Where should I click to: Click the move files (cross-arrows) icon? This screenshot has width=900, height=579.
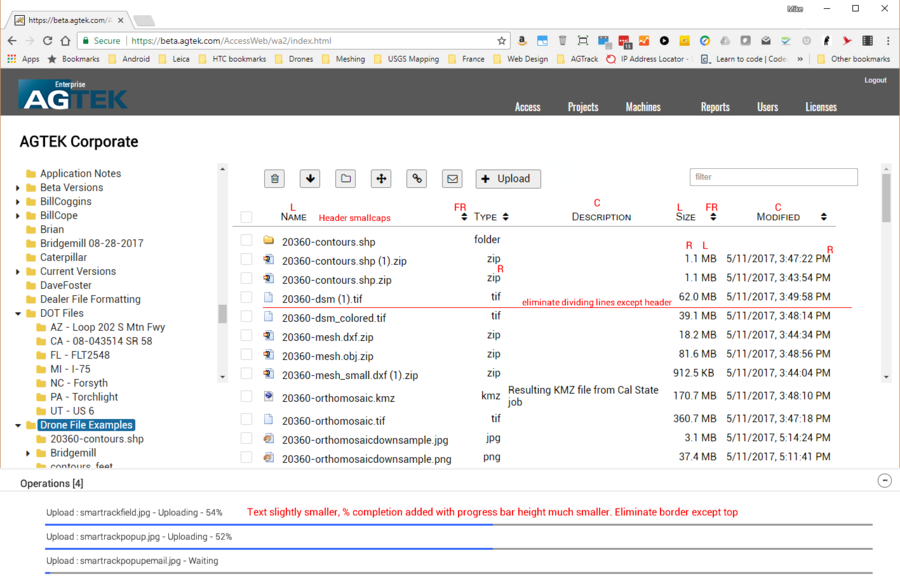[x=380, y=178]
